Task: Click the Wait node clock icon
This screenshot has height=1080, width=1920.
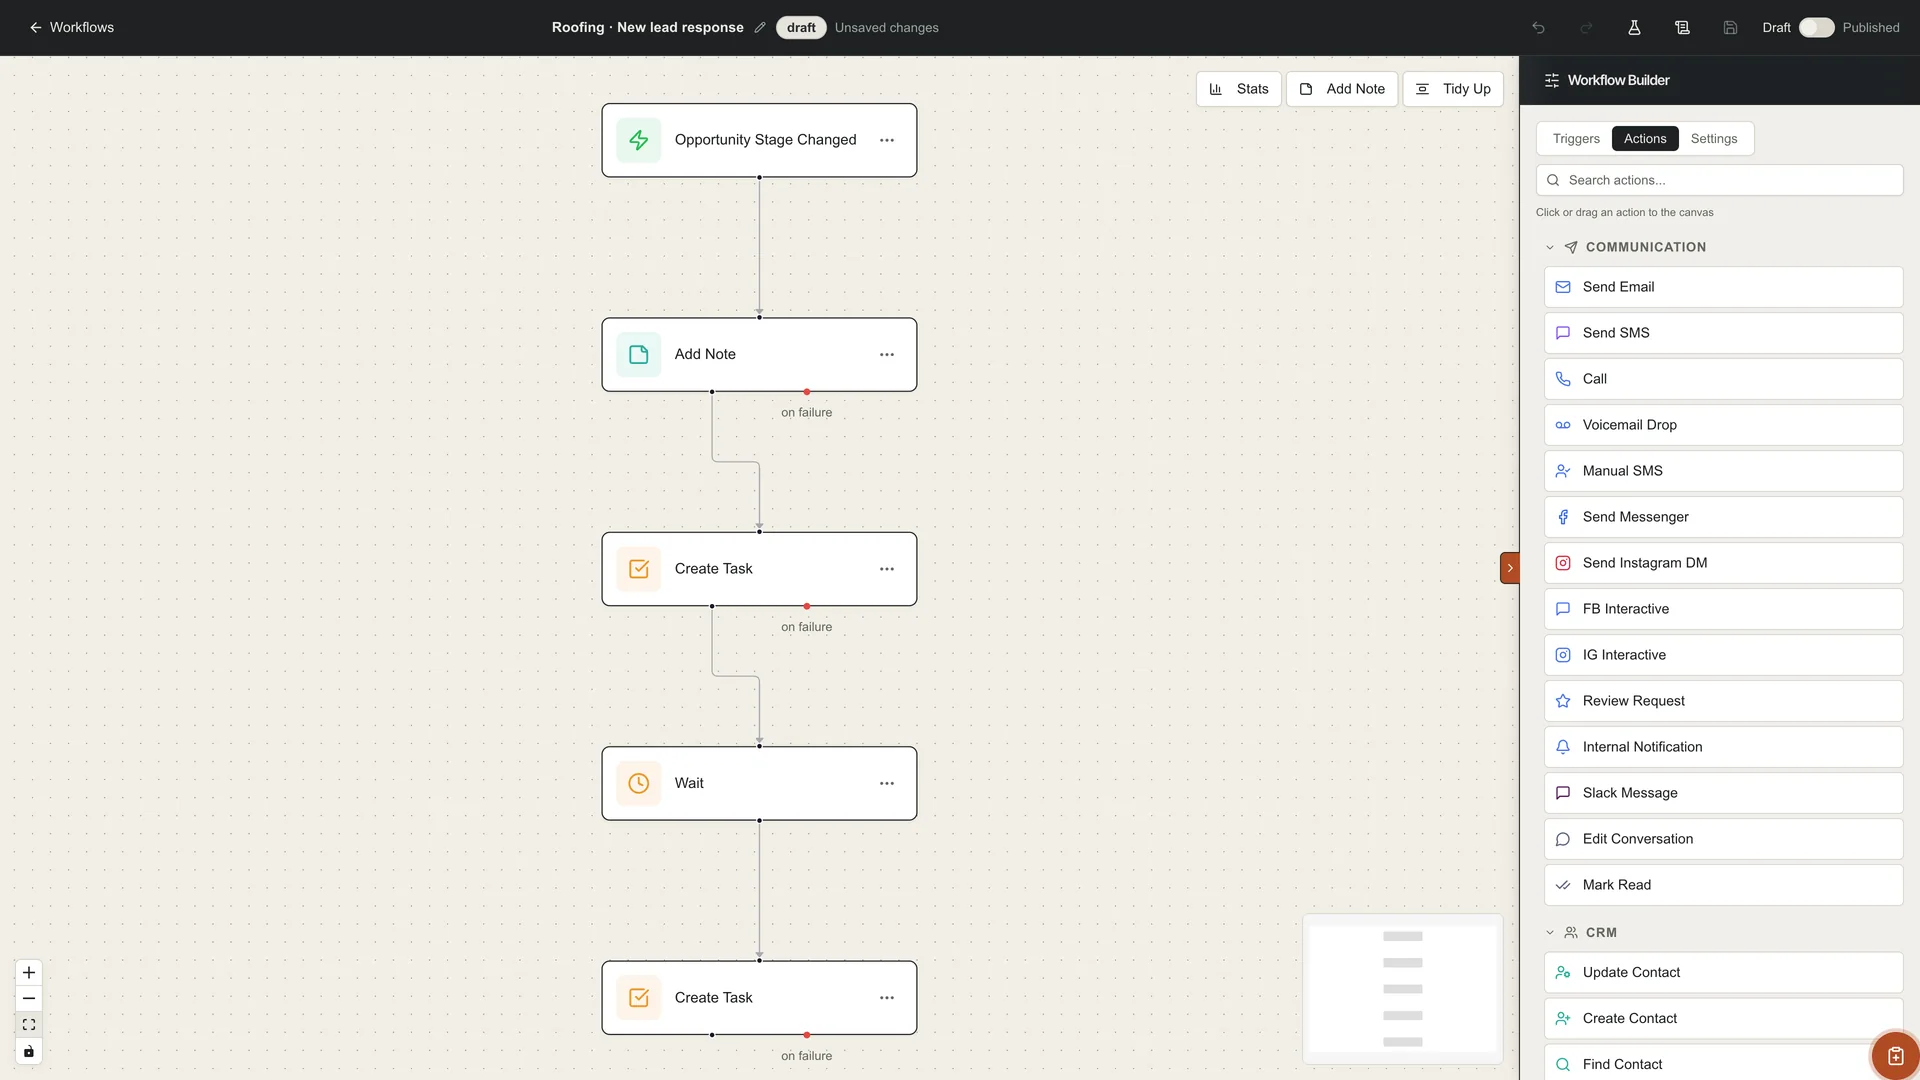Action: pyautogui.click(x=638, y=783)
